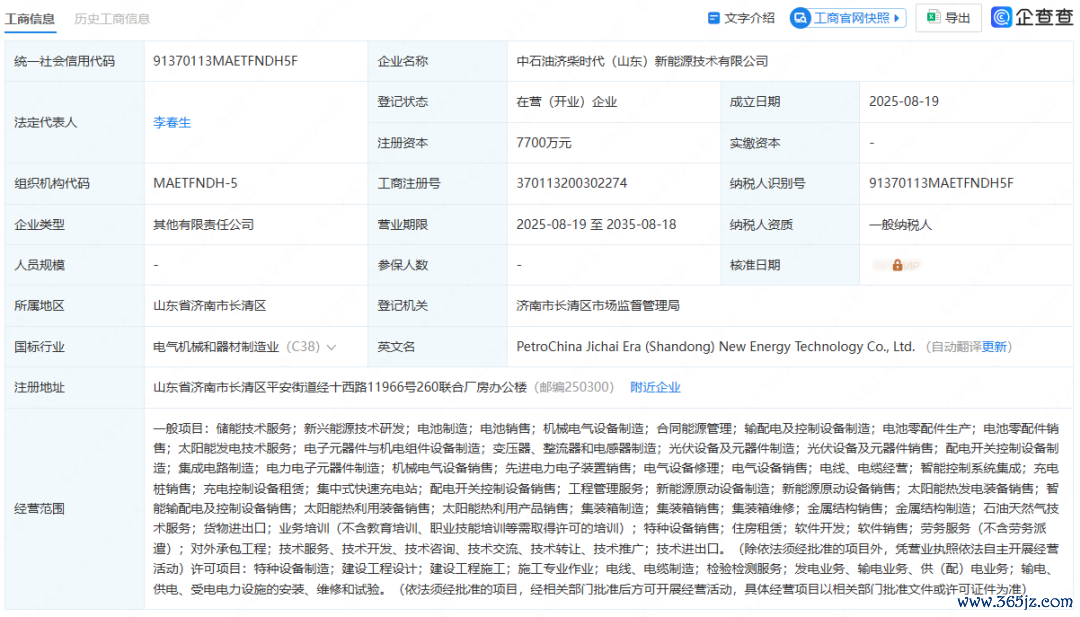1080x617 pixels.
Task: Click region value 山东省济南市长清区
Action: tap(209, 306)
